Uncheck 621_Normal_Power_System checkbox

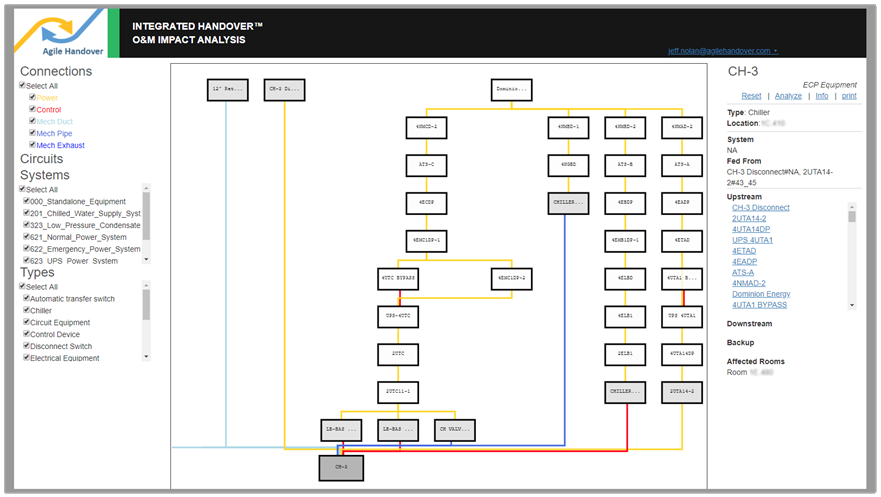[x=26, y=236]
